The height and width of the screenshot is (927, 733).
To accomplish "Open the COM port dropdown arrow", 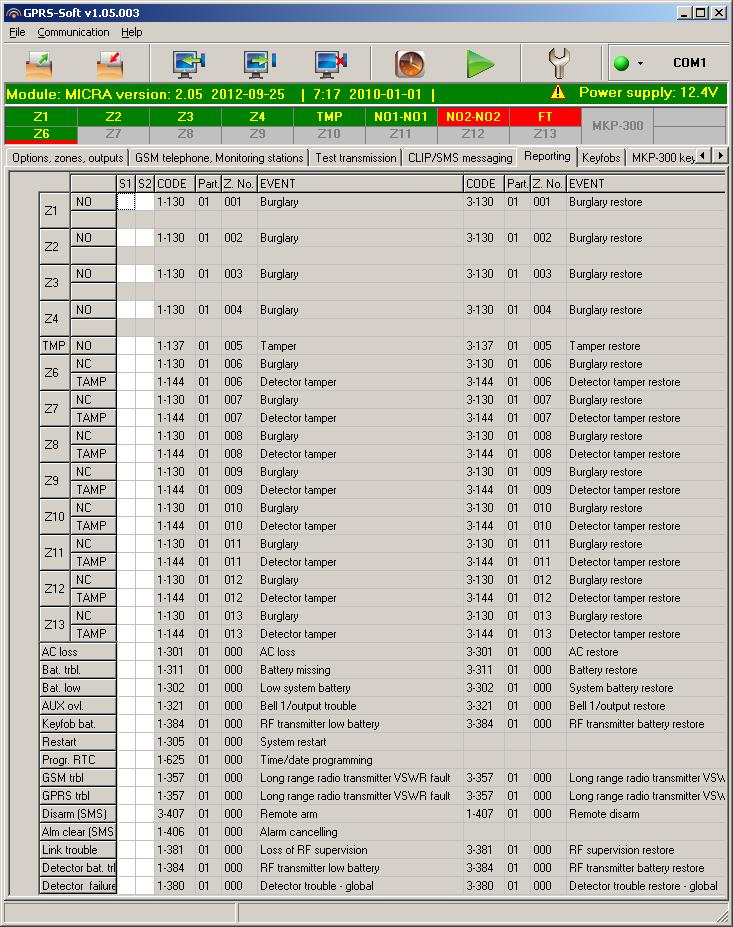I will click(x=640, y=63).
